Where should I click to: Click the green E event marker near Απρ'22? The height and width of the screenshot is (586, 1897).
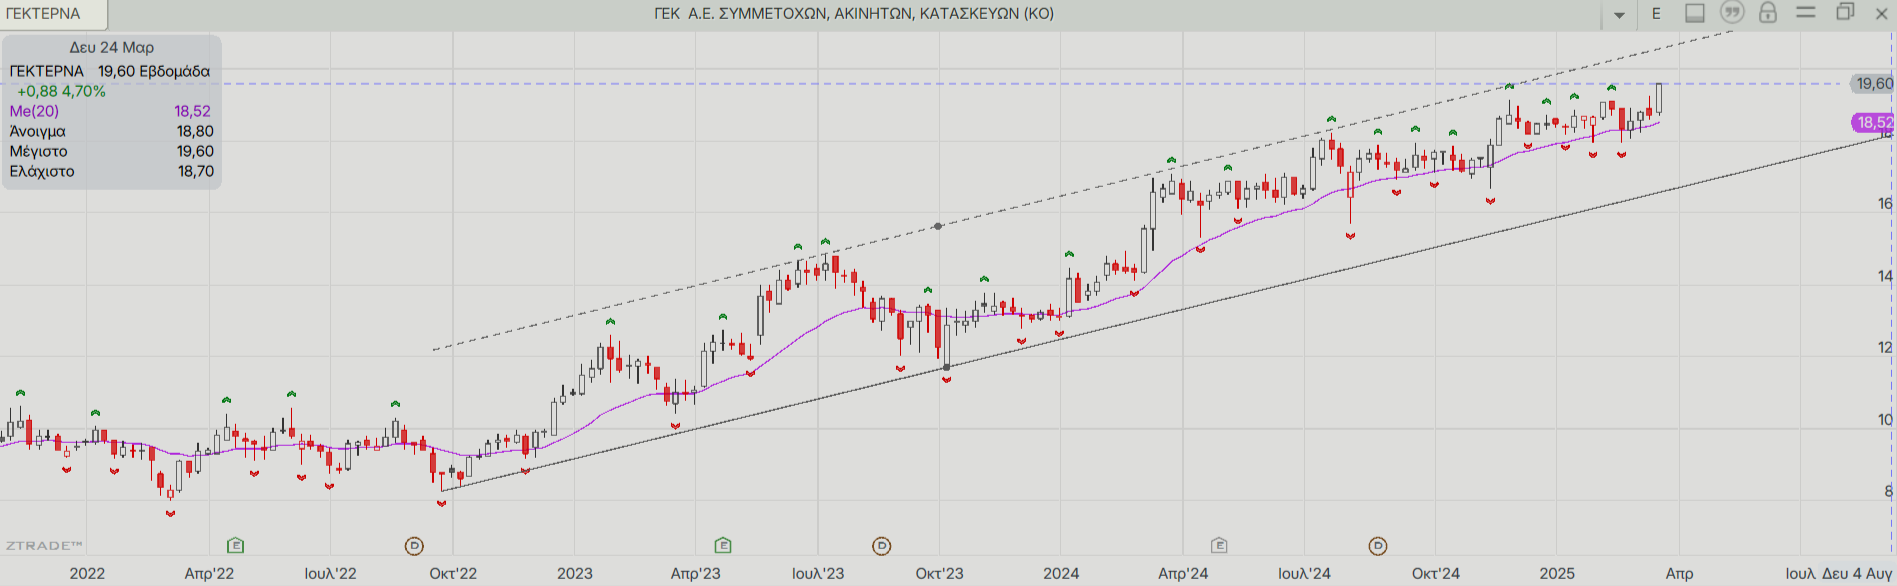point(235,545)
